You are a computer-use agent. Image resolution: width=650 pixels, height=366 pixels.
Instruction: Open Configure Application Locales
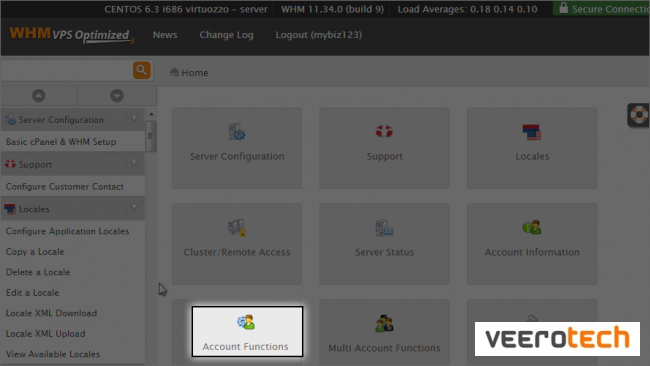click(x=68, y=231)
